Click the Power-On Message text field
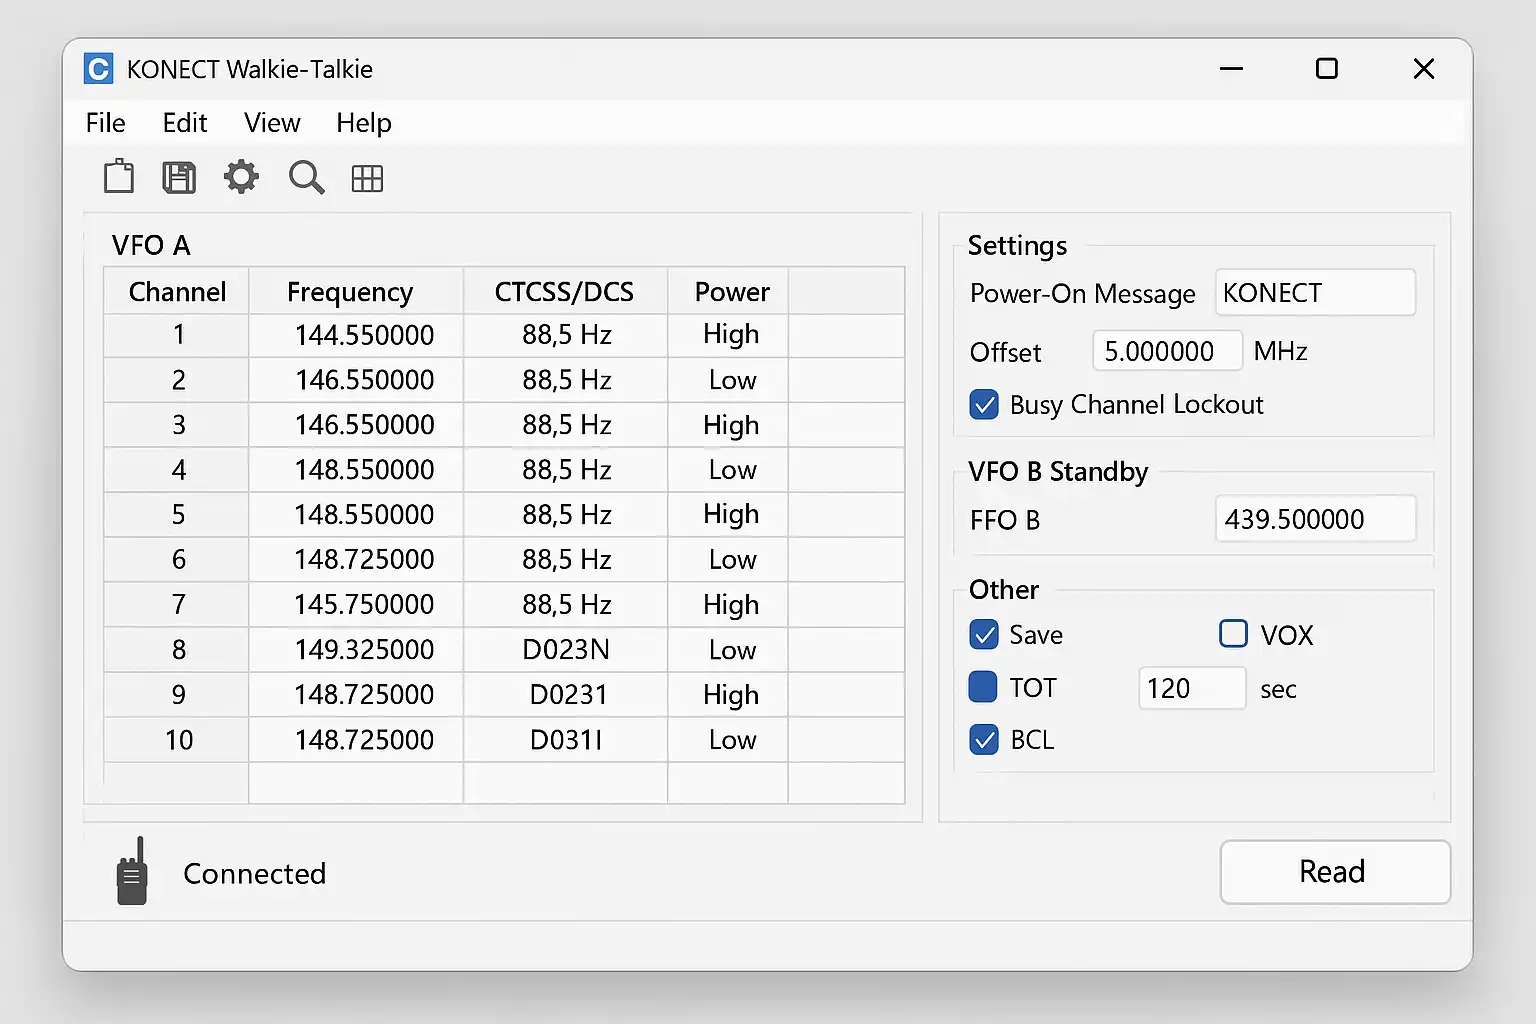 1314,293
